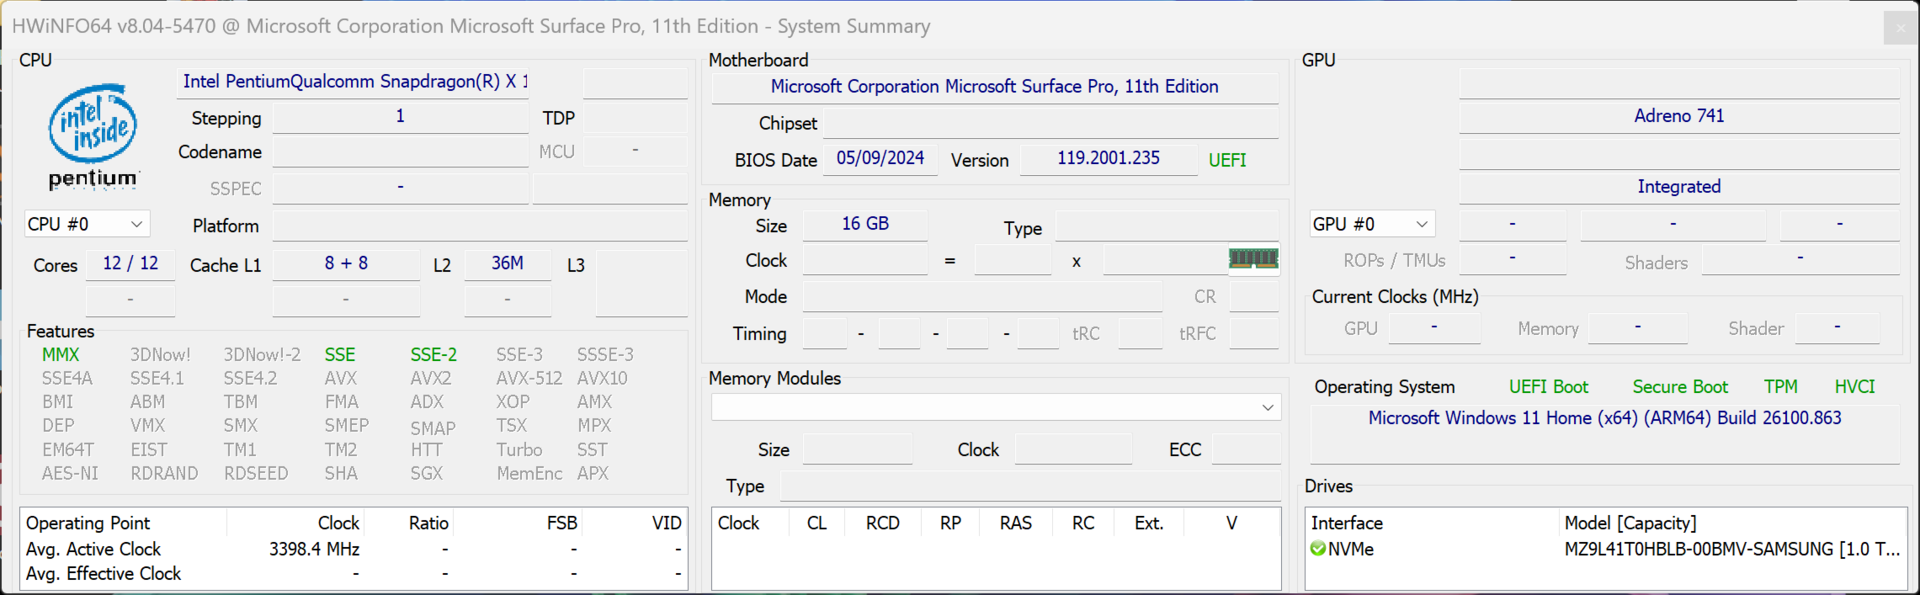Viewport: 1920px width, 595px height.
Task: Click the Secure Boot indicator
Action: pyautogui.click(x=1680, y=387)
